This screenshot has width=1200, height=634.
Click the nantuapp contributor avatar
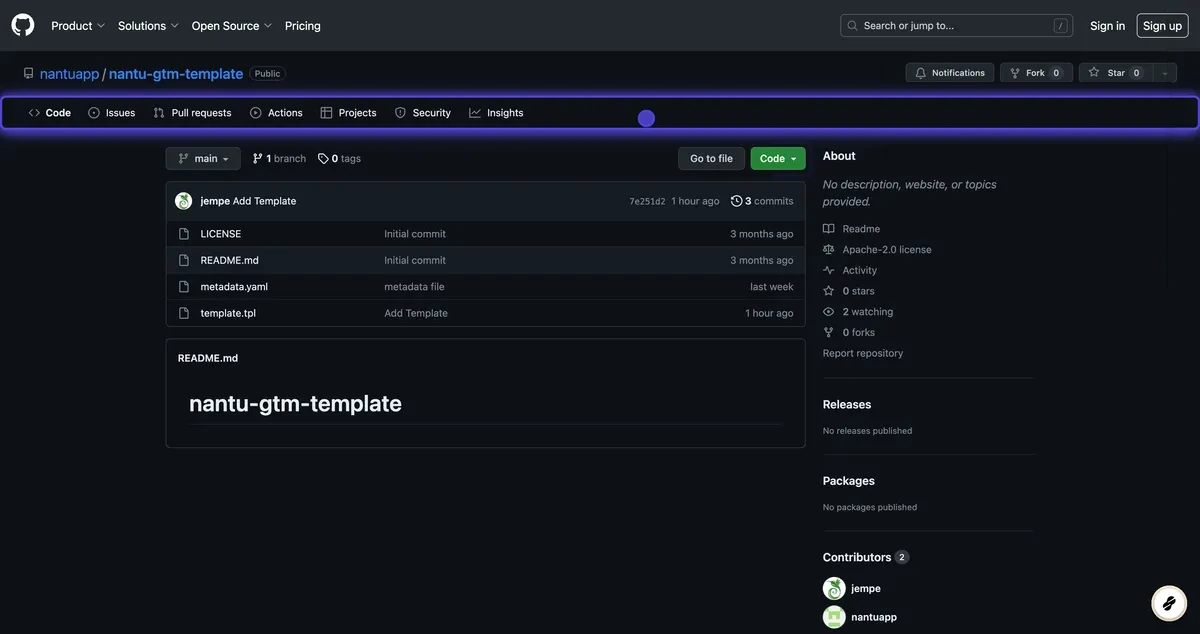tap(834, 617)
